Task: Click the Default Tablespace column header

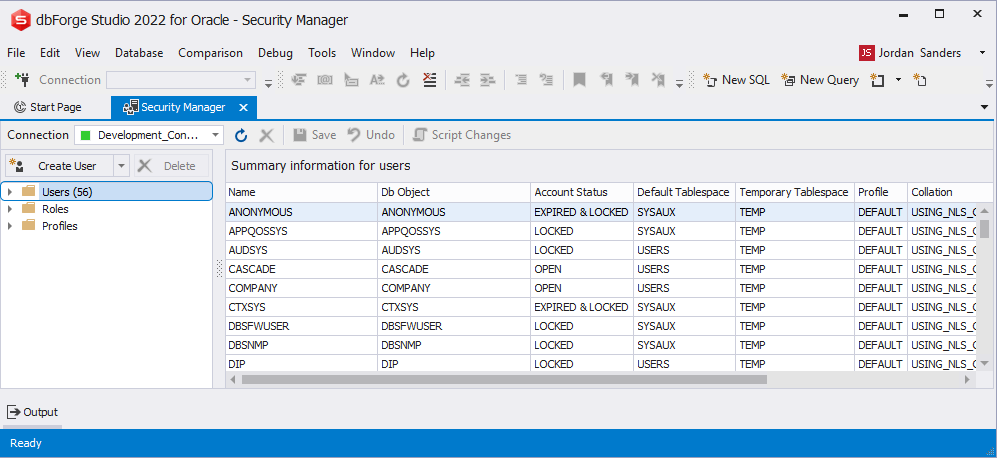Action: tap(684, 192)
